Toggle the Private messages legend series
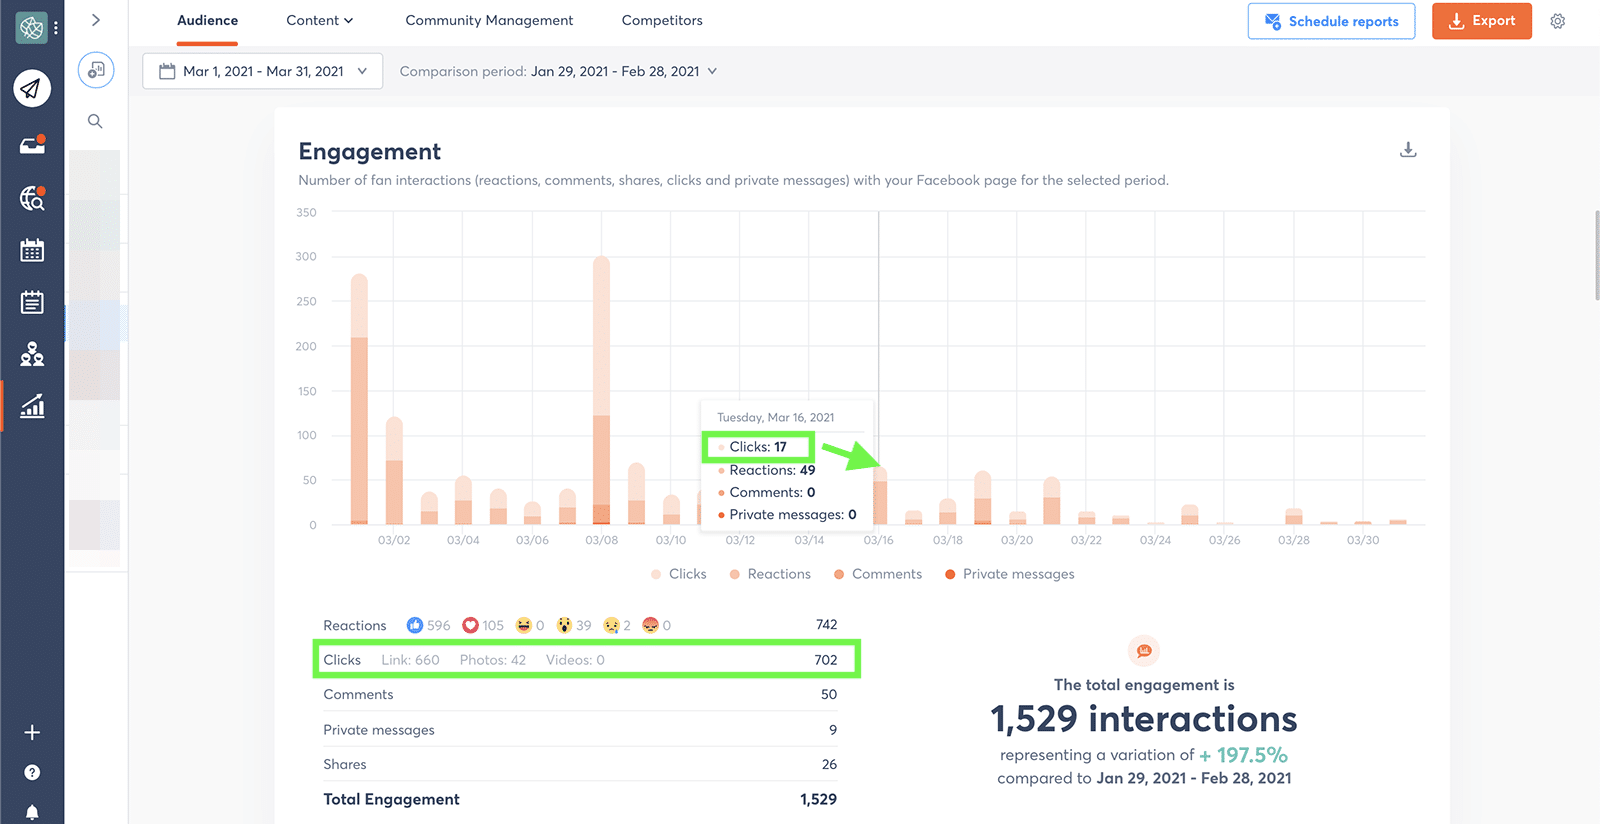The image size is (1600, 824). point(1008,574)
